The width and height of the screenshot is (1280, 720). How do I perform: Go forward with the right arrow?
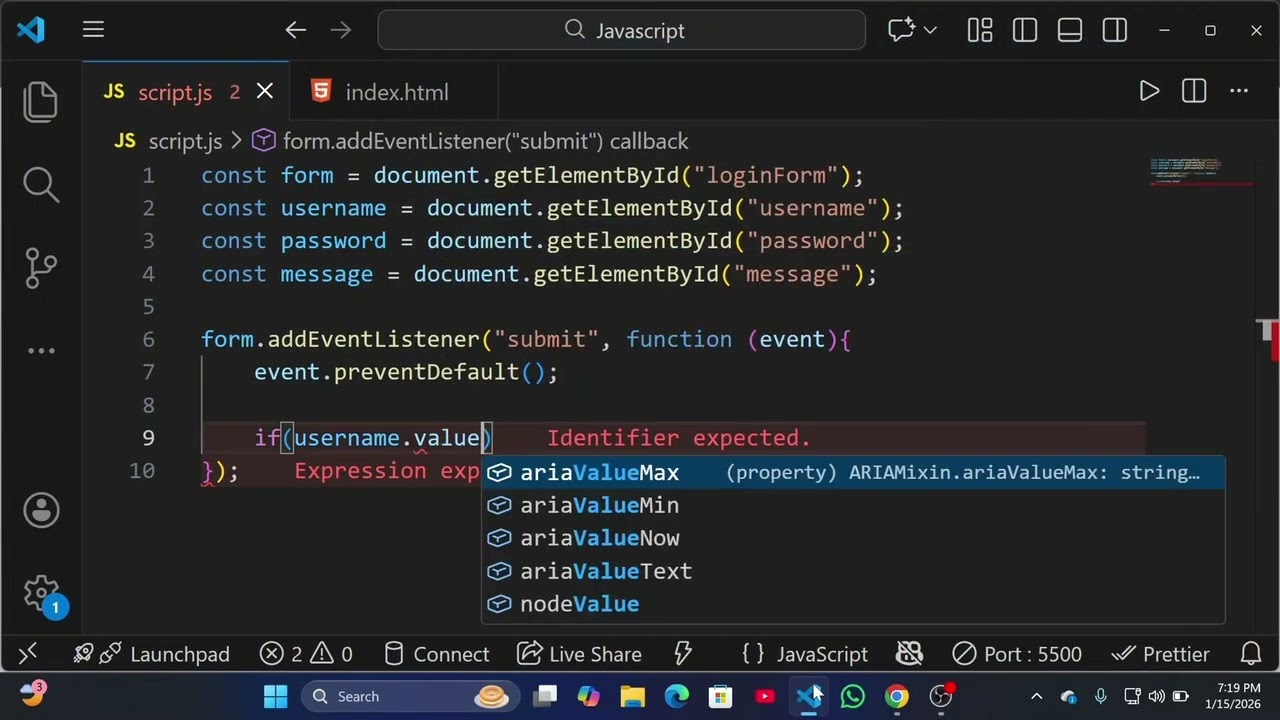click(x=341, y=30)
